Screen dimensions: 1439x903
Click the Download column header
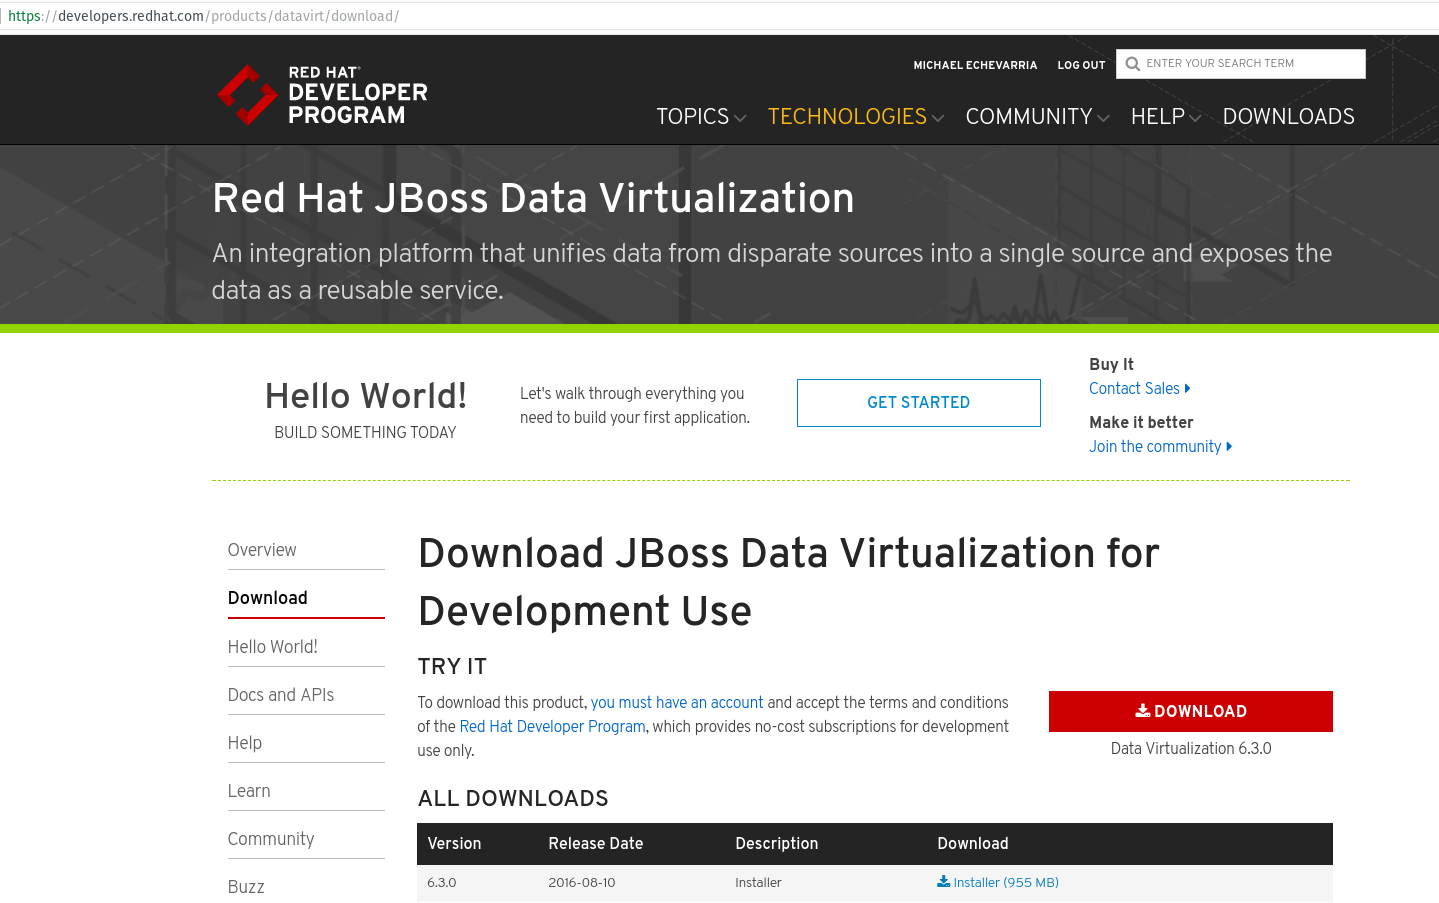point(972,844)
